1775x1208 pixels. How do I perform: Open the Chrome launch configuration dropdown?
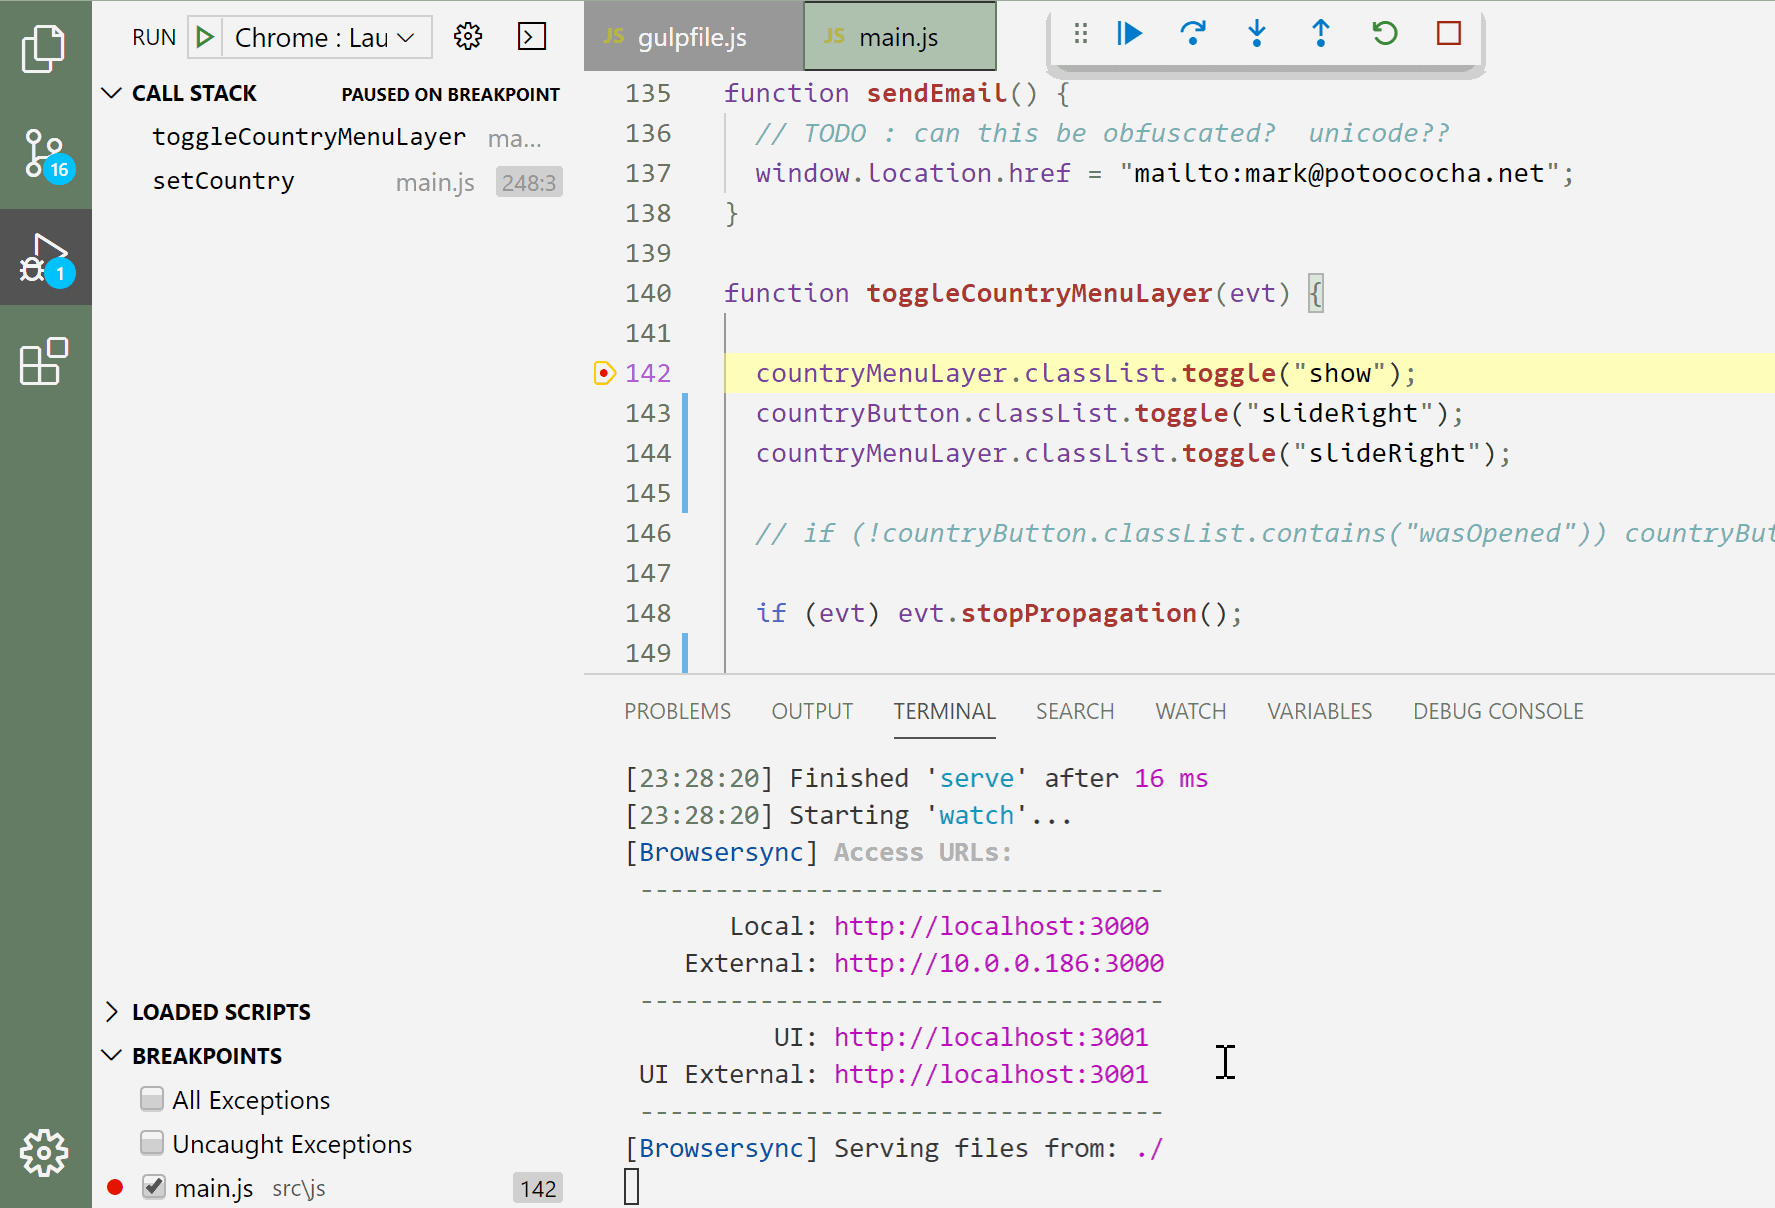pos(325,37)
